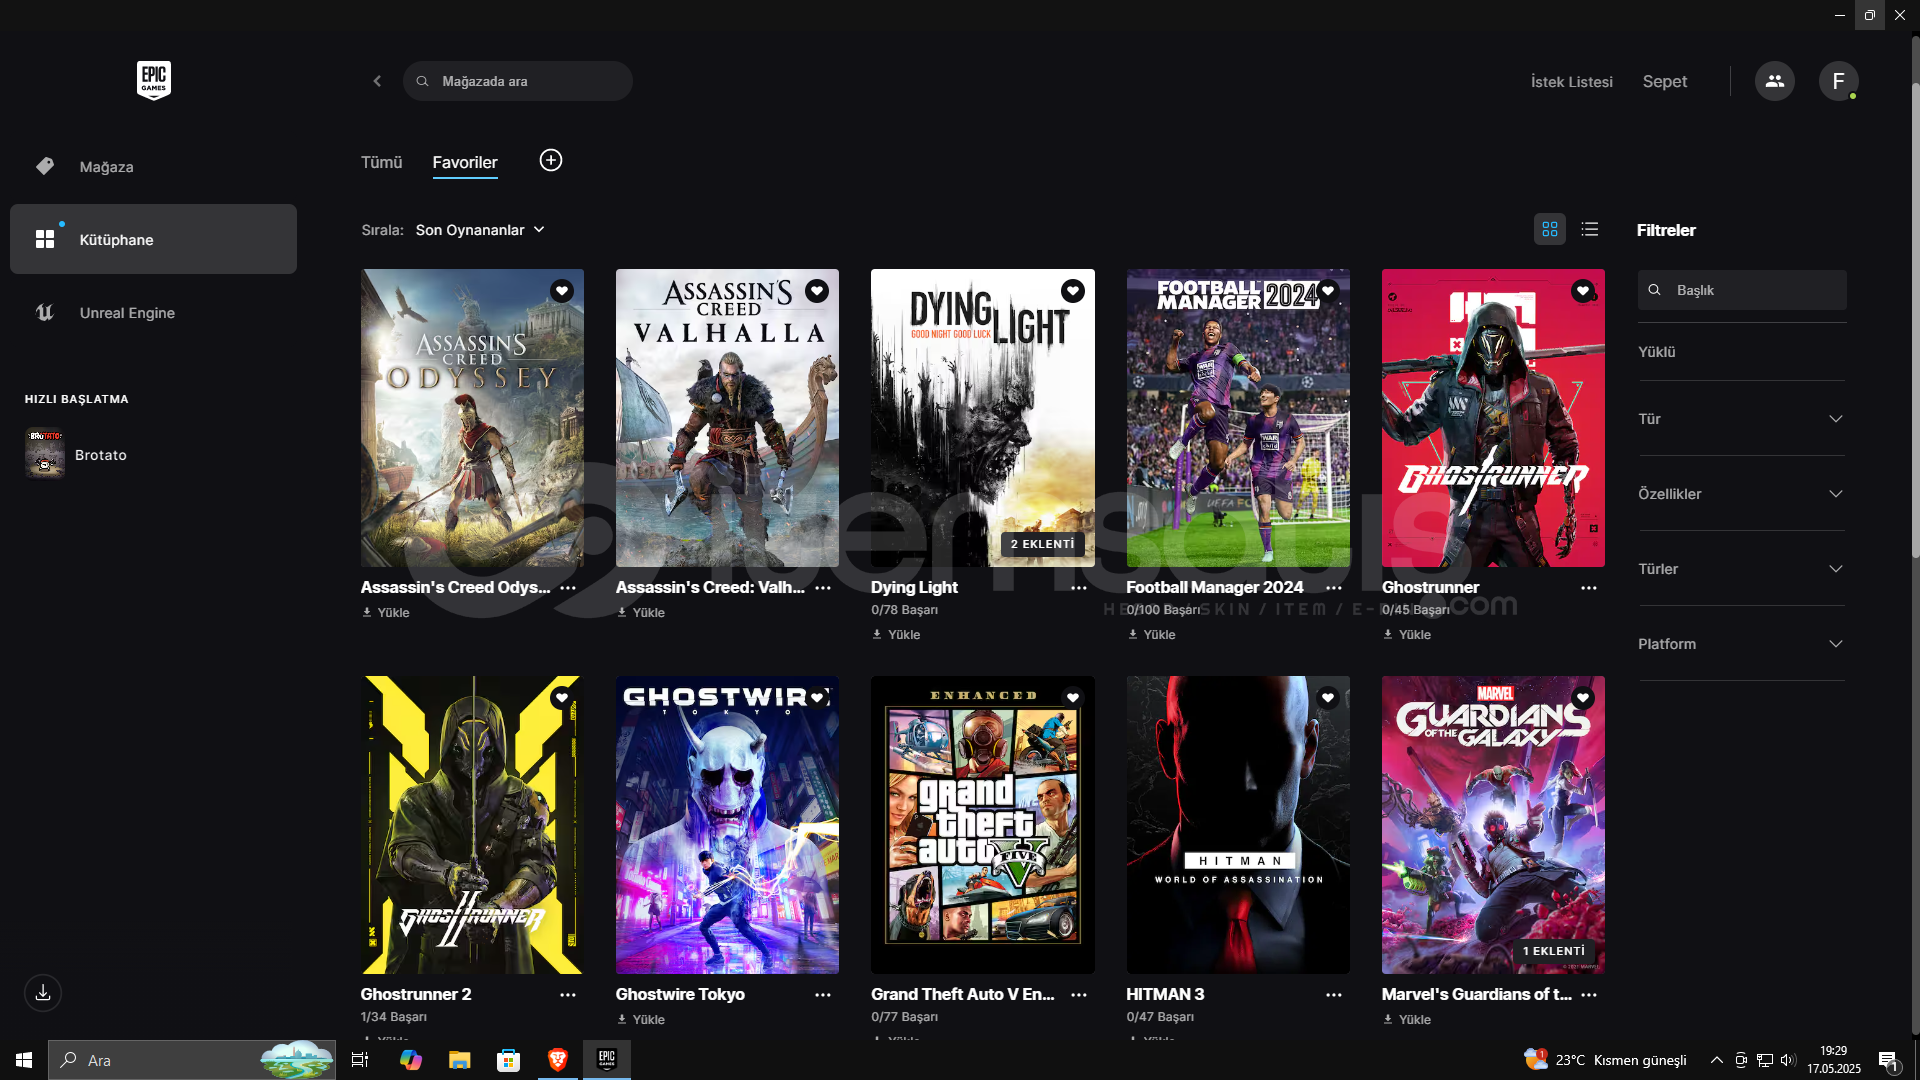Open the Sepet cart
1920x1080 pixels.
pyautogui.click(x=1664, y=82)
